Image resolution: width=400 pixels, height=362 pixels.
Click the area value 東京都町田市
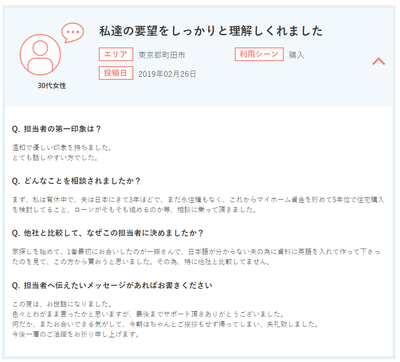click(x=162, y=55)
